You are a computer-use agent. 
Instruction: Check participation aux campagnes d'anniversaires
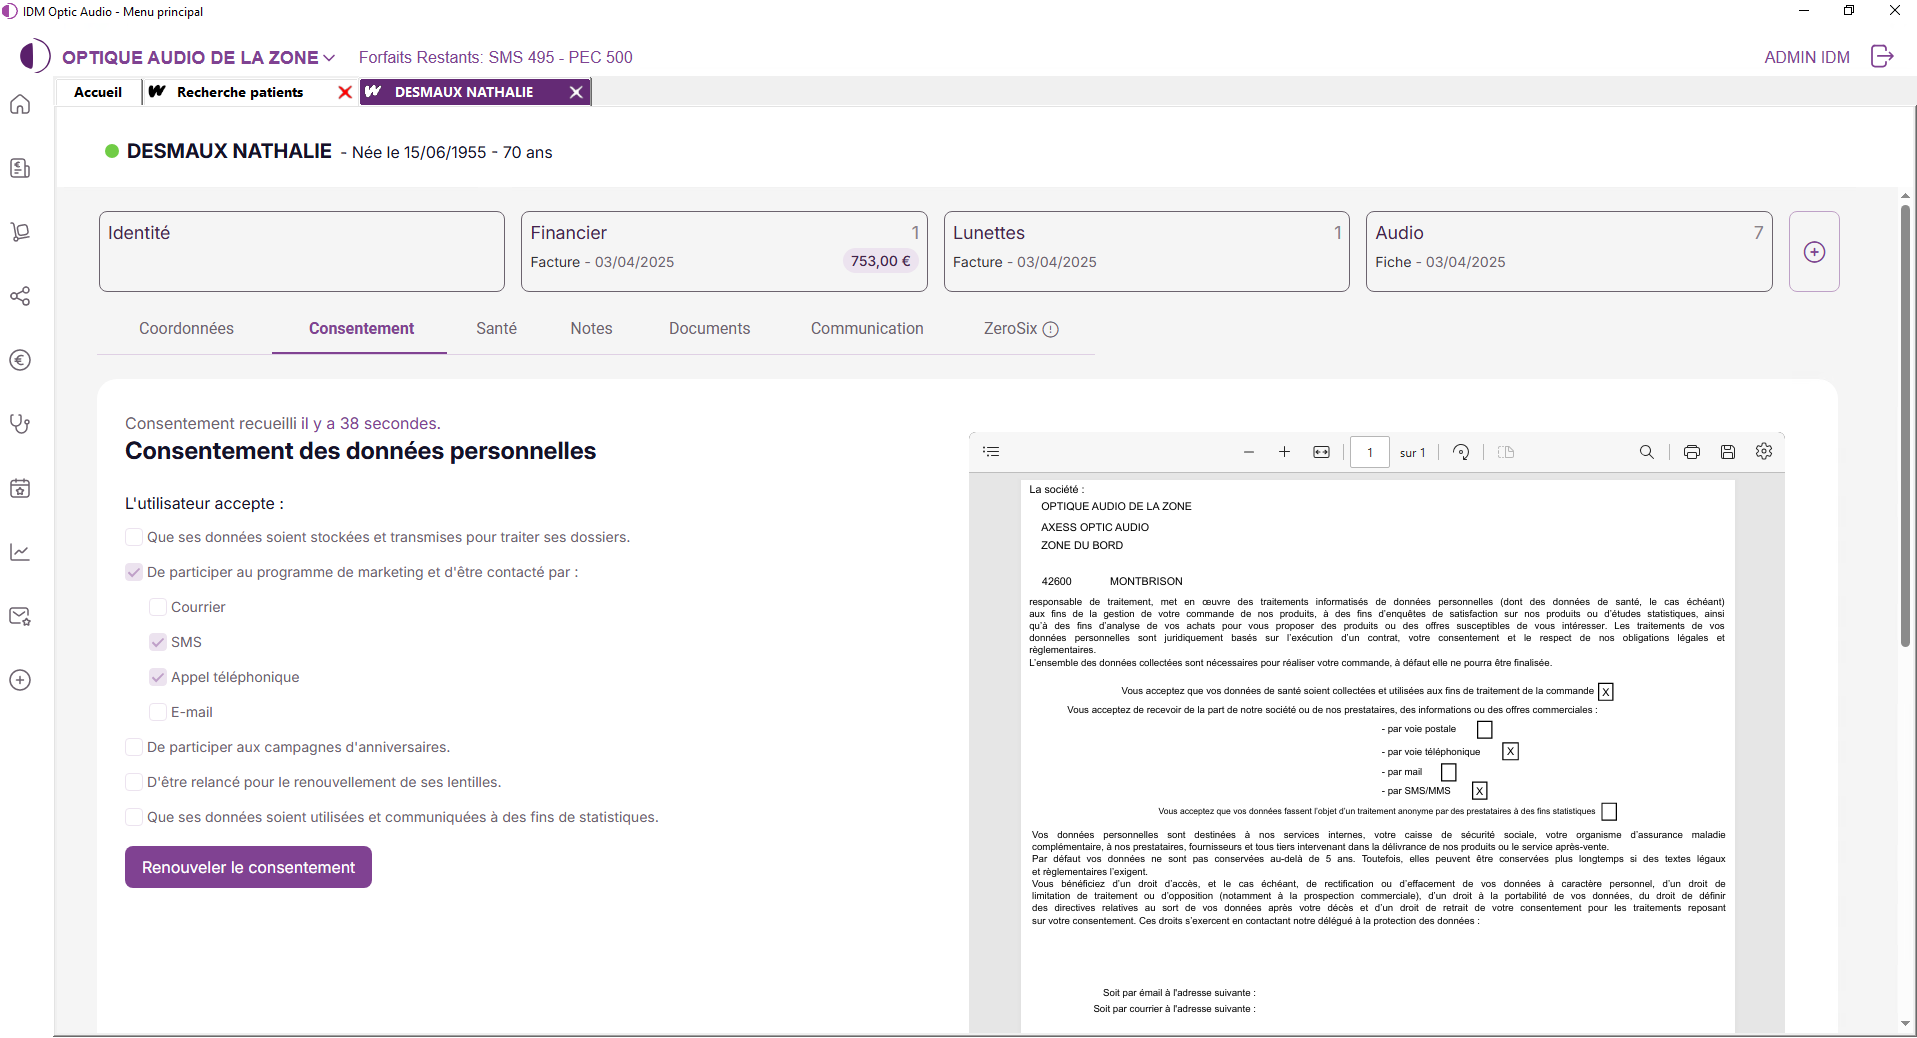(x=133, y=747)
